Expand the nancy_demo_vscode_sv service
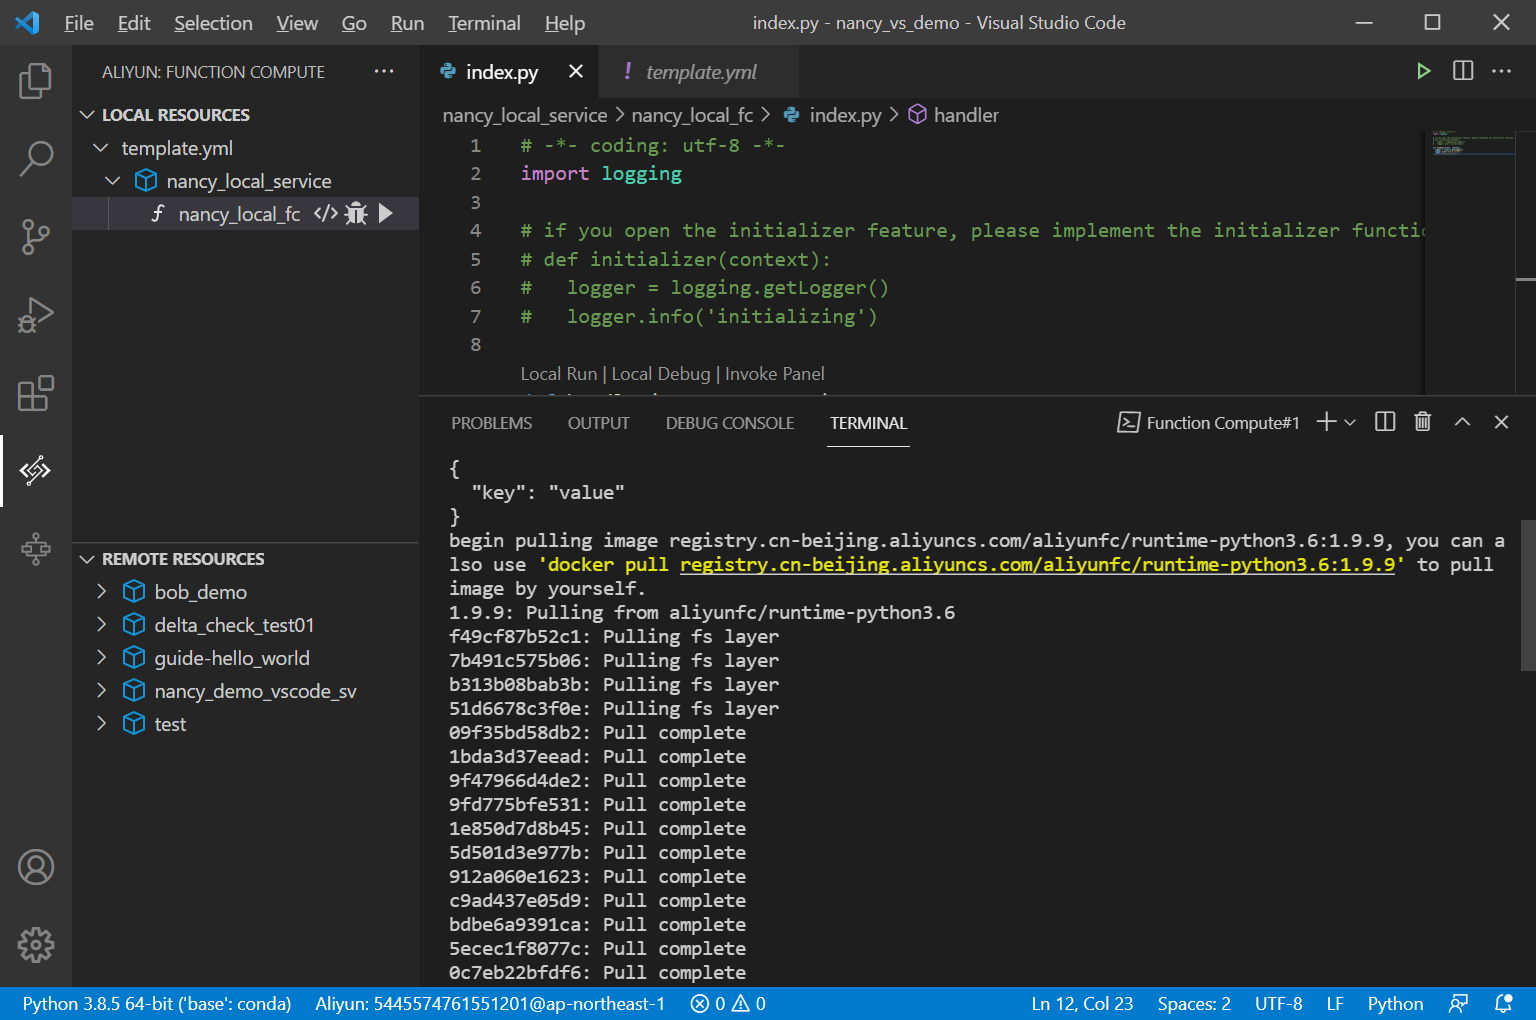Screen dimensions: 1536x1020 tap(101, 691)
